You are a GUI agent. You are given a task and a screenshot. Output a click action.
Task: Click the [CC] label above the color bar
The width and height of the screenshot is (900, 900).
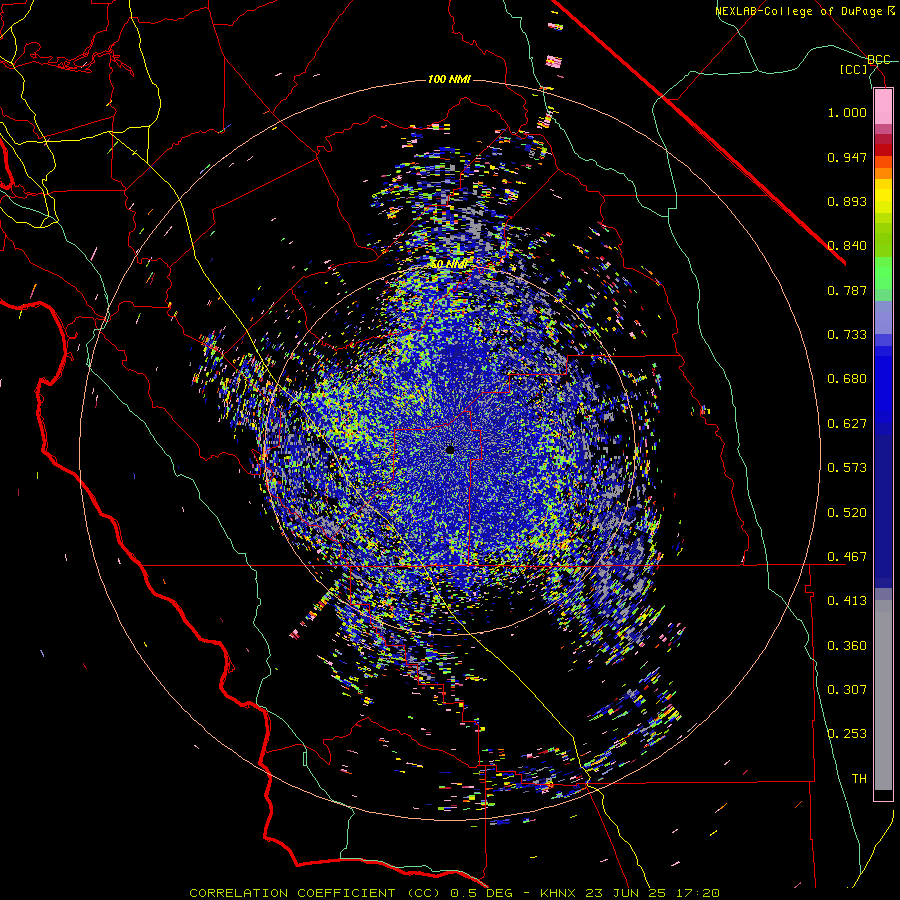click(854, 69)
